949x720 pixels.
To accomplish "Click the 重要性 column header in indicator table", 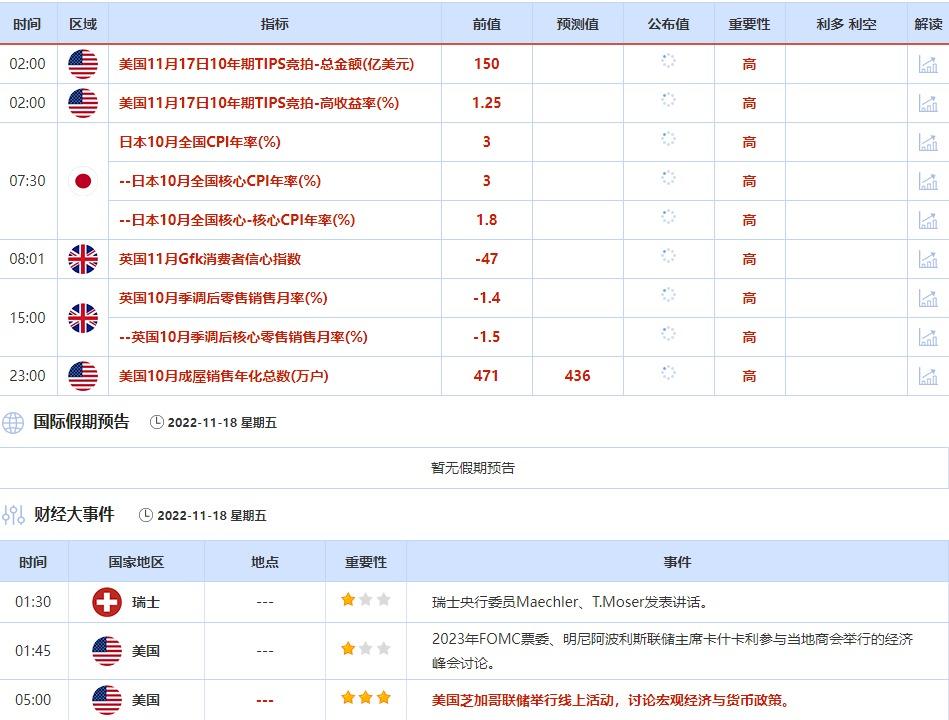I will pyautogui.click(x=749, y=24).
